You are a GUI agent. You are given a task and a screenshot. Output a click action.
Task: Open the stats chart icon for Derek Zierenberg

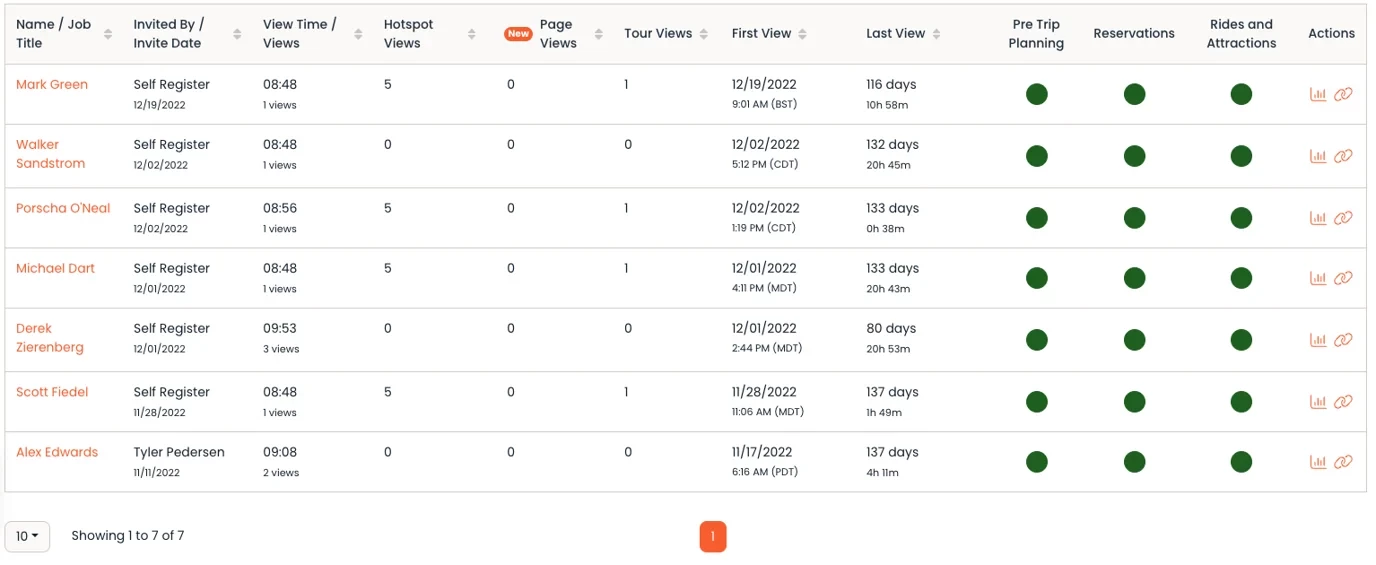(x=1318, y=340)
